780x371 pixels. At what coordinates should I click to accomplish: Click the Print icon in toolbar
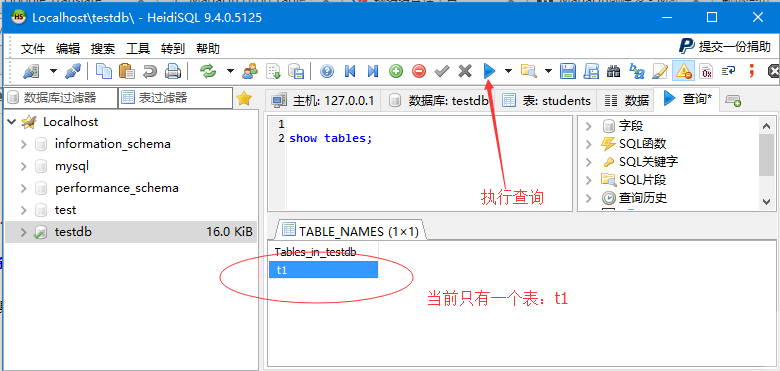(173, 71)
